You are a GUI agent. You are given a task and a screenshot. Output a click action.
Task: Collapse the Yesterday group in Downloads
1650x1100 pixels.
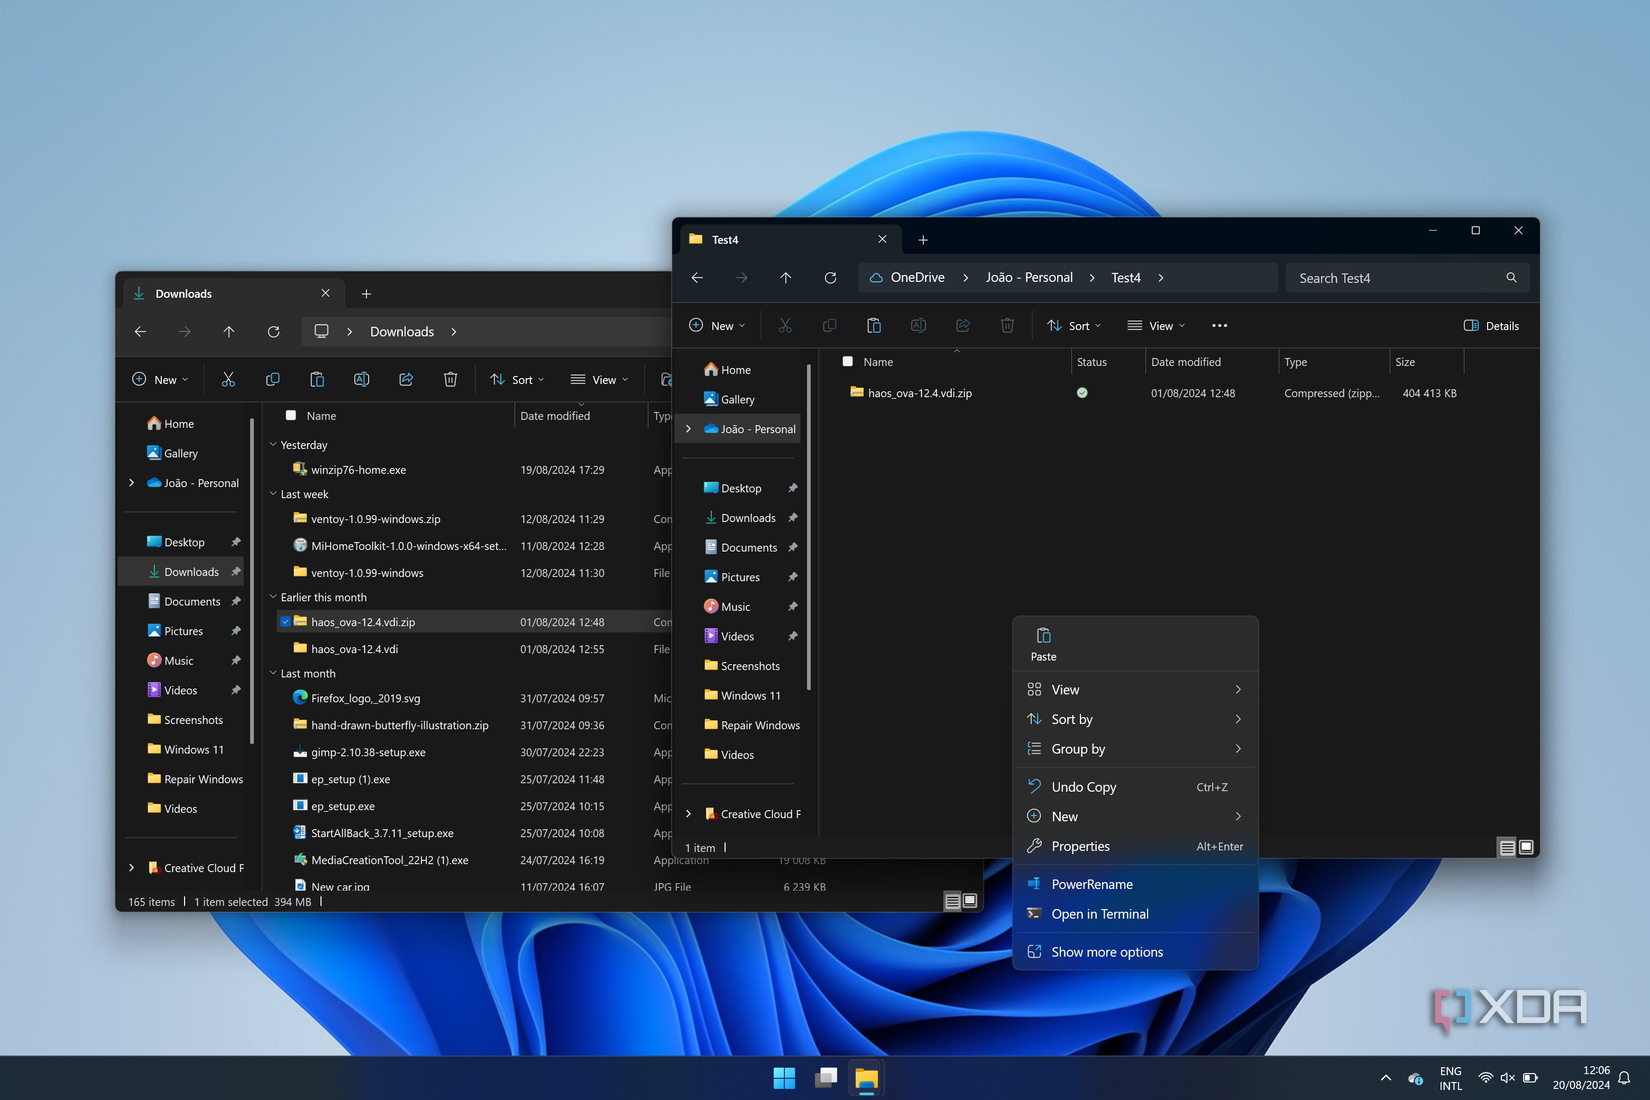(x=273, y=444)
